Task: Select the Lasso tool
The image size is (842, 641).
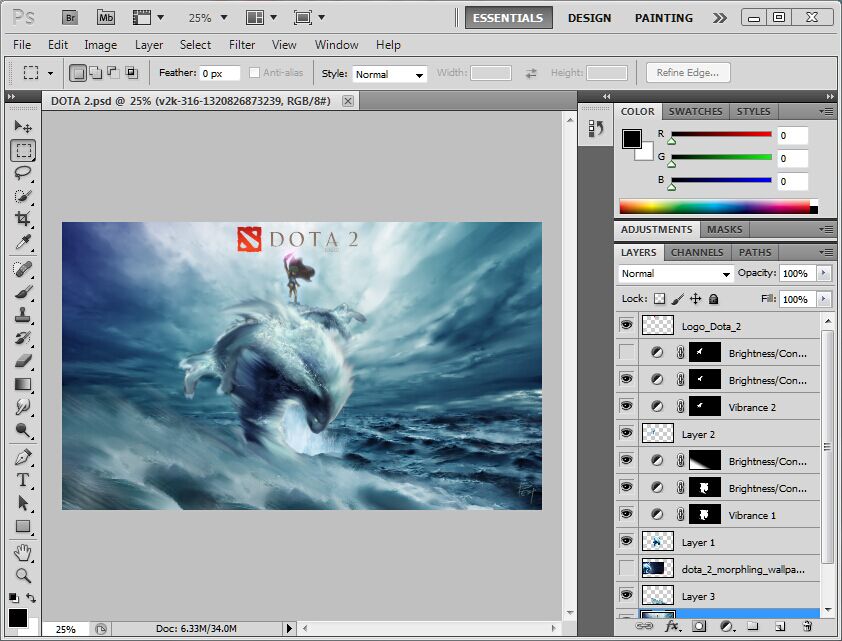Action: pos(23,173)
